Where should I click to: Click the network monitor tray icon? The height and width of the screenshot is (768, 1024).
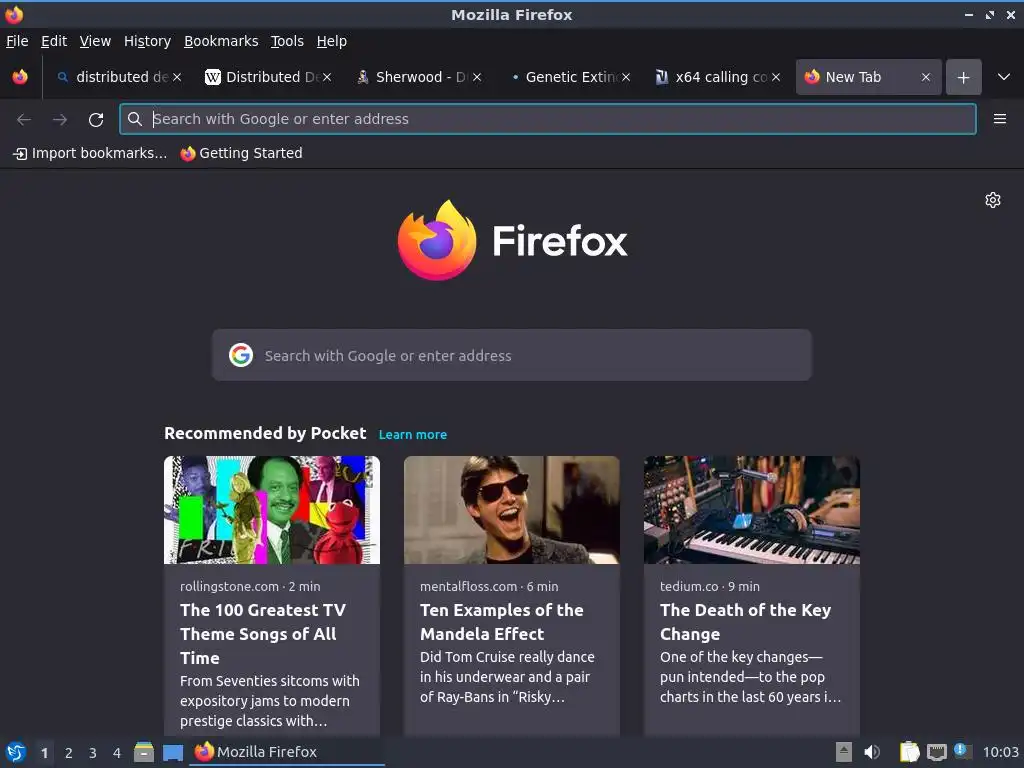(x=936, y=752)
